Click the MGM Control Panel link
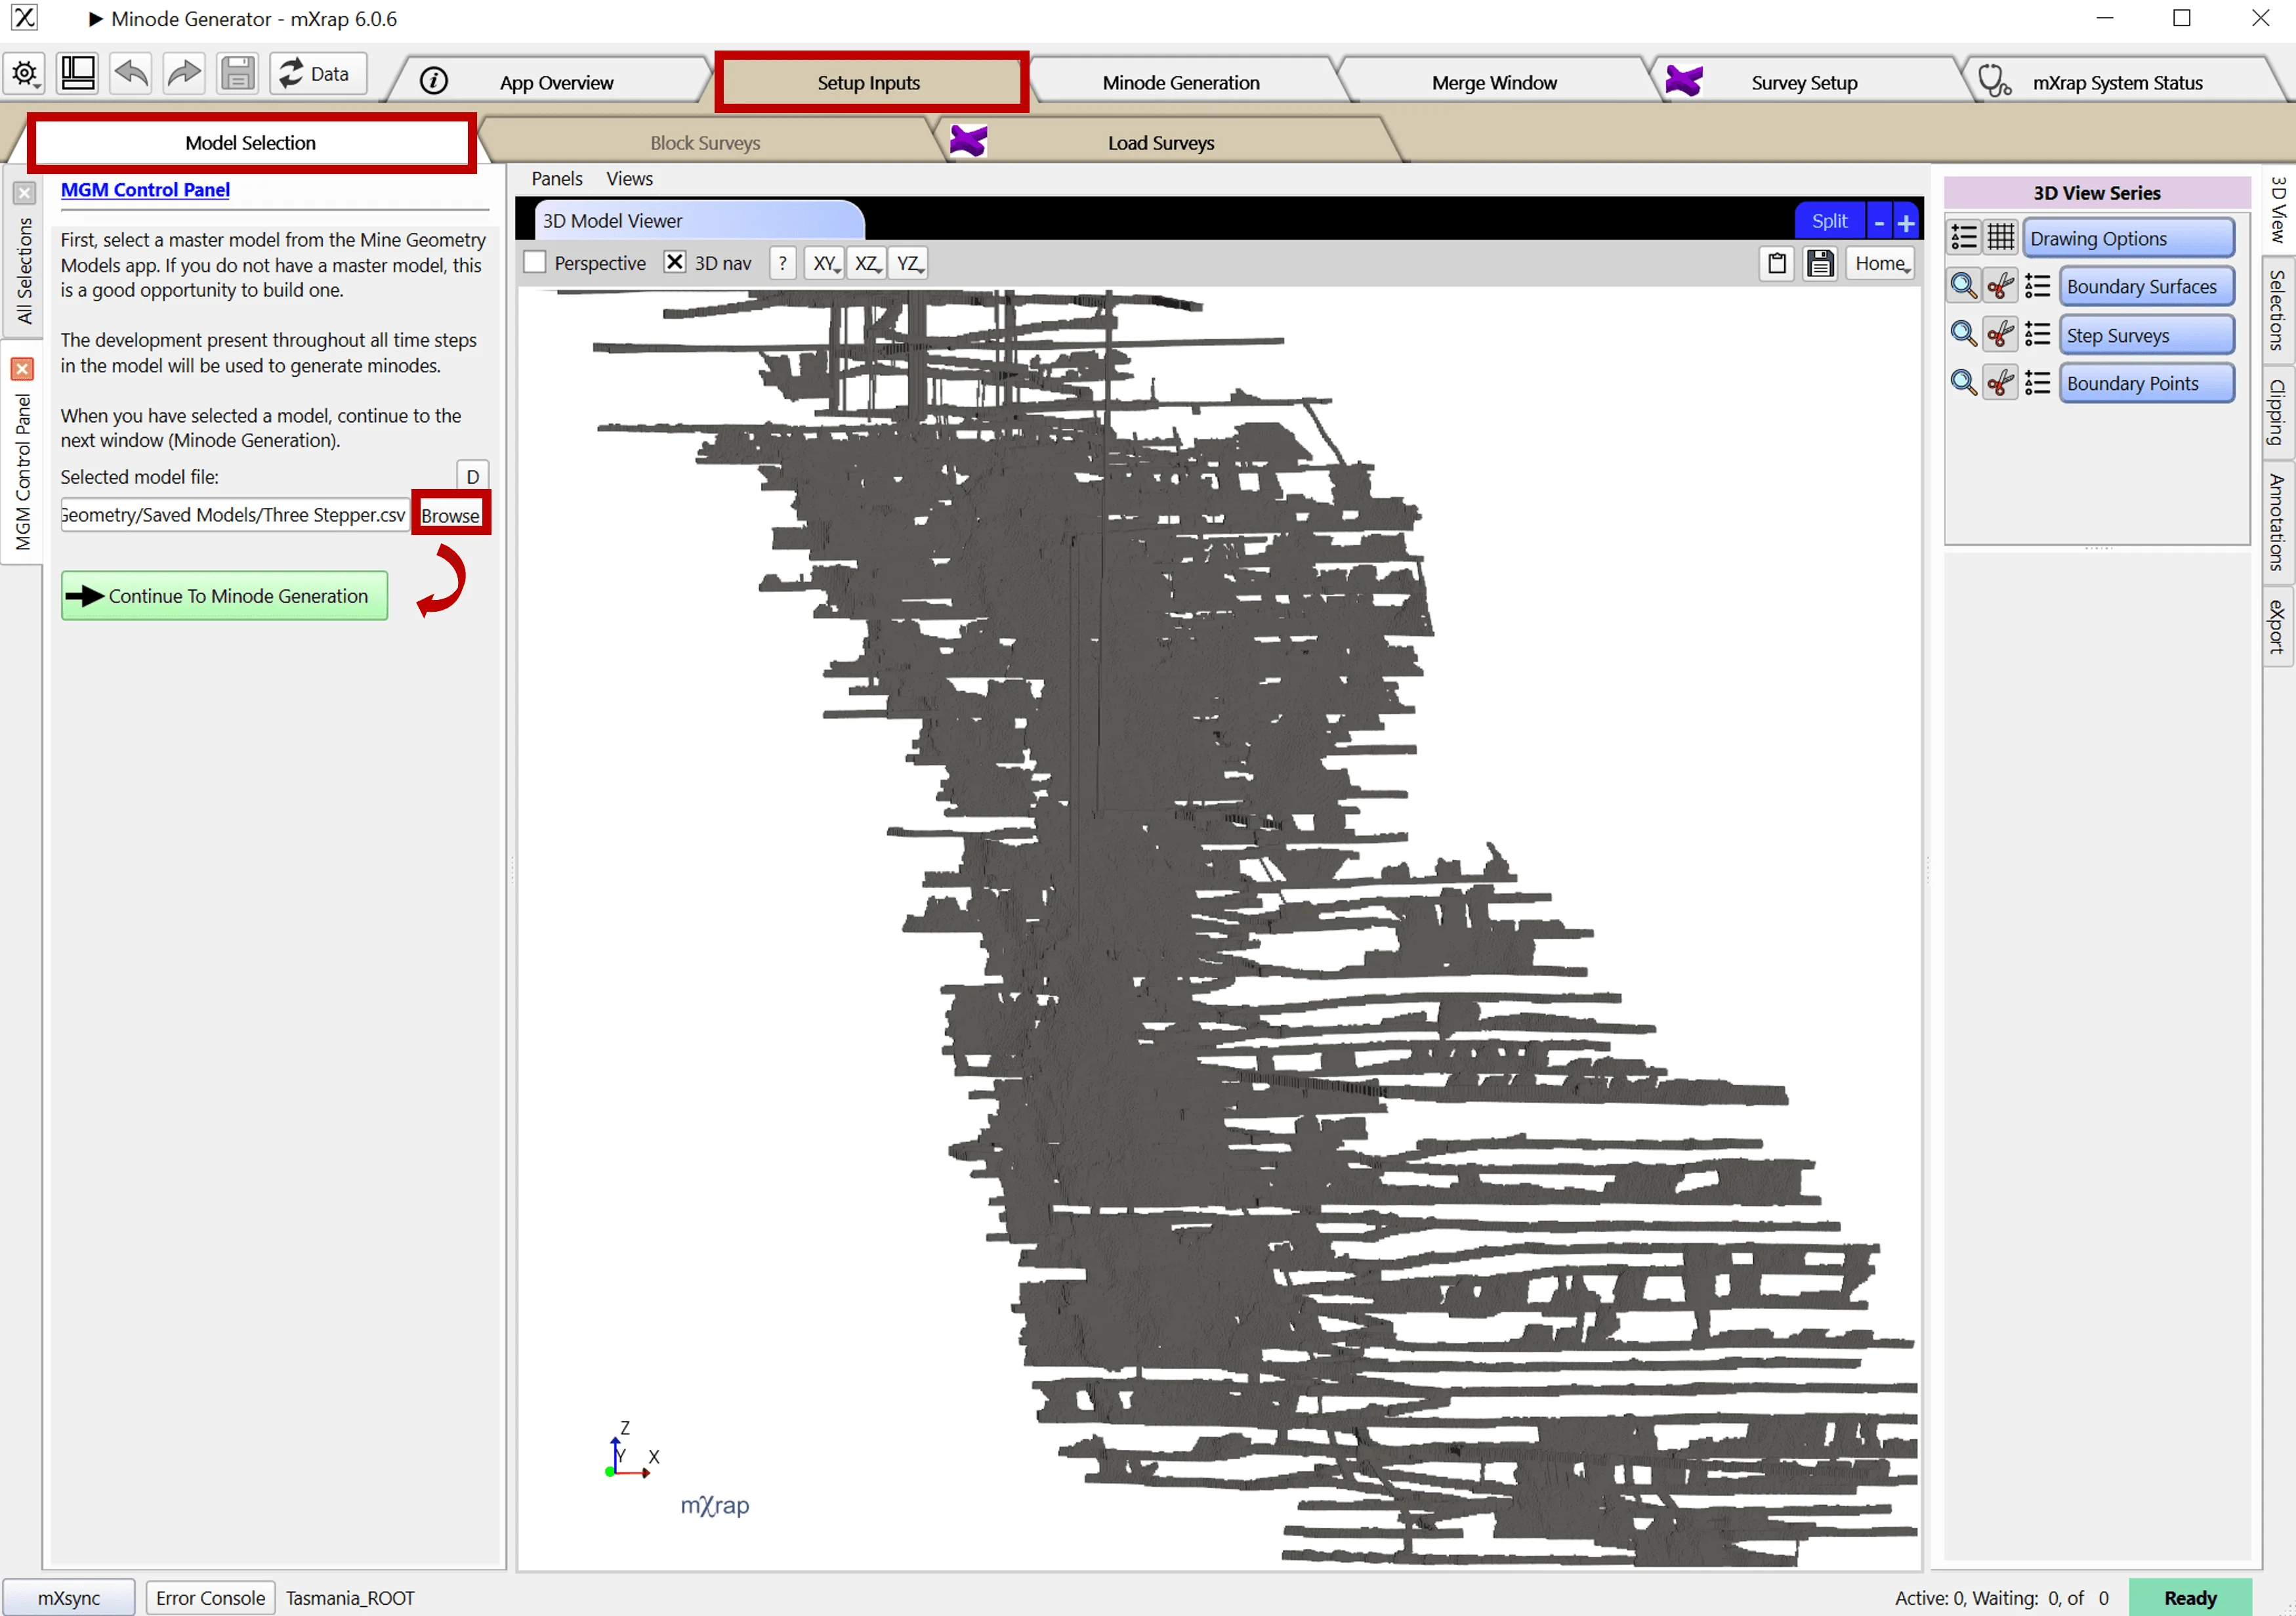The height and width of the screenshot is (1616, 2296). pyautogui.click(x=145, y=190)
